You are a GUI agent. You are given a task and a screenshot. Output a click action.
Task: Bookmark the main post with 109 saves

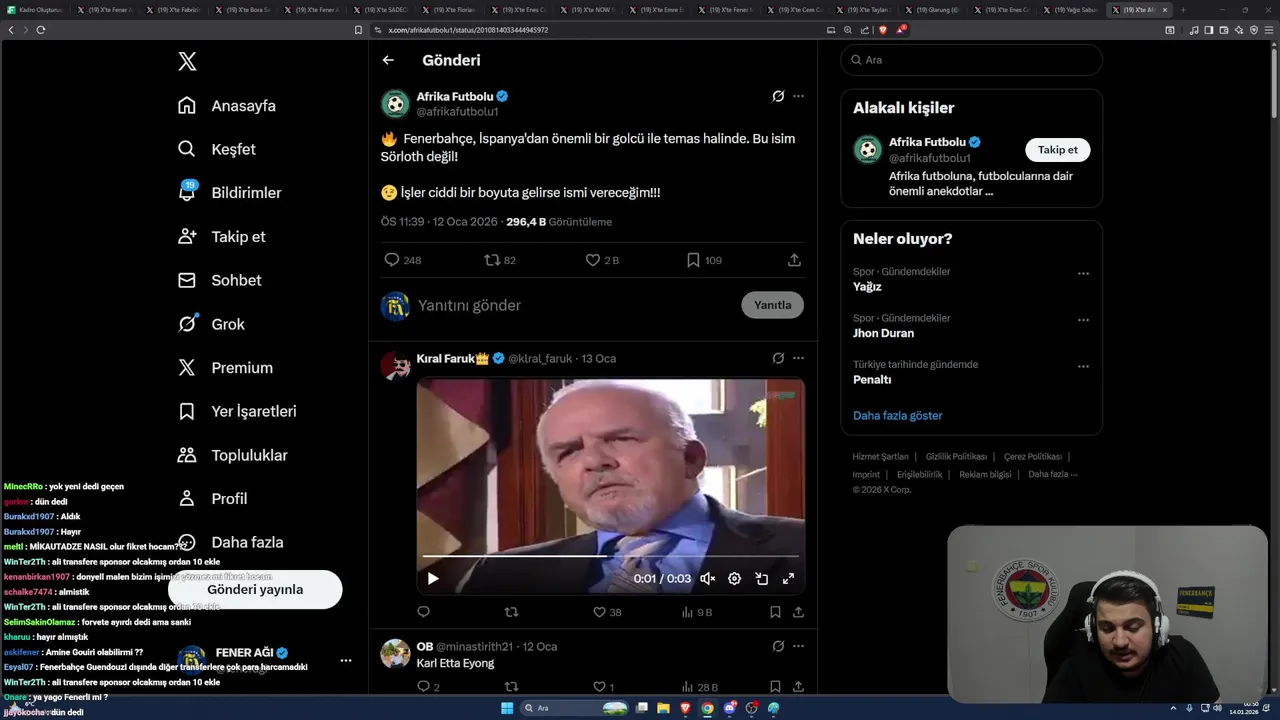[704, 260]
